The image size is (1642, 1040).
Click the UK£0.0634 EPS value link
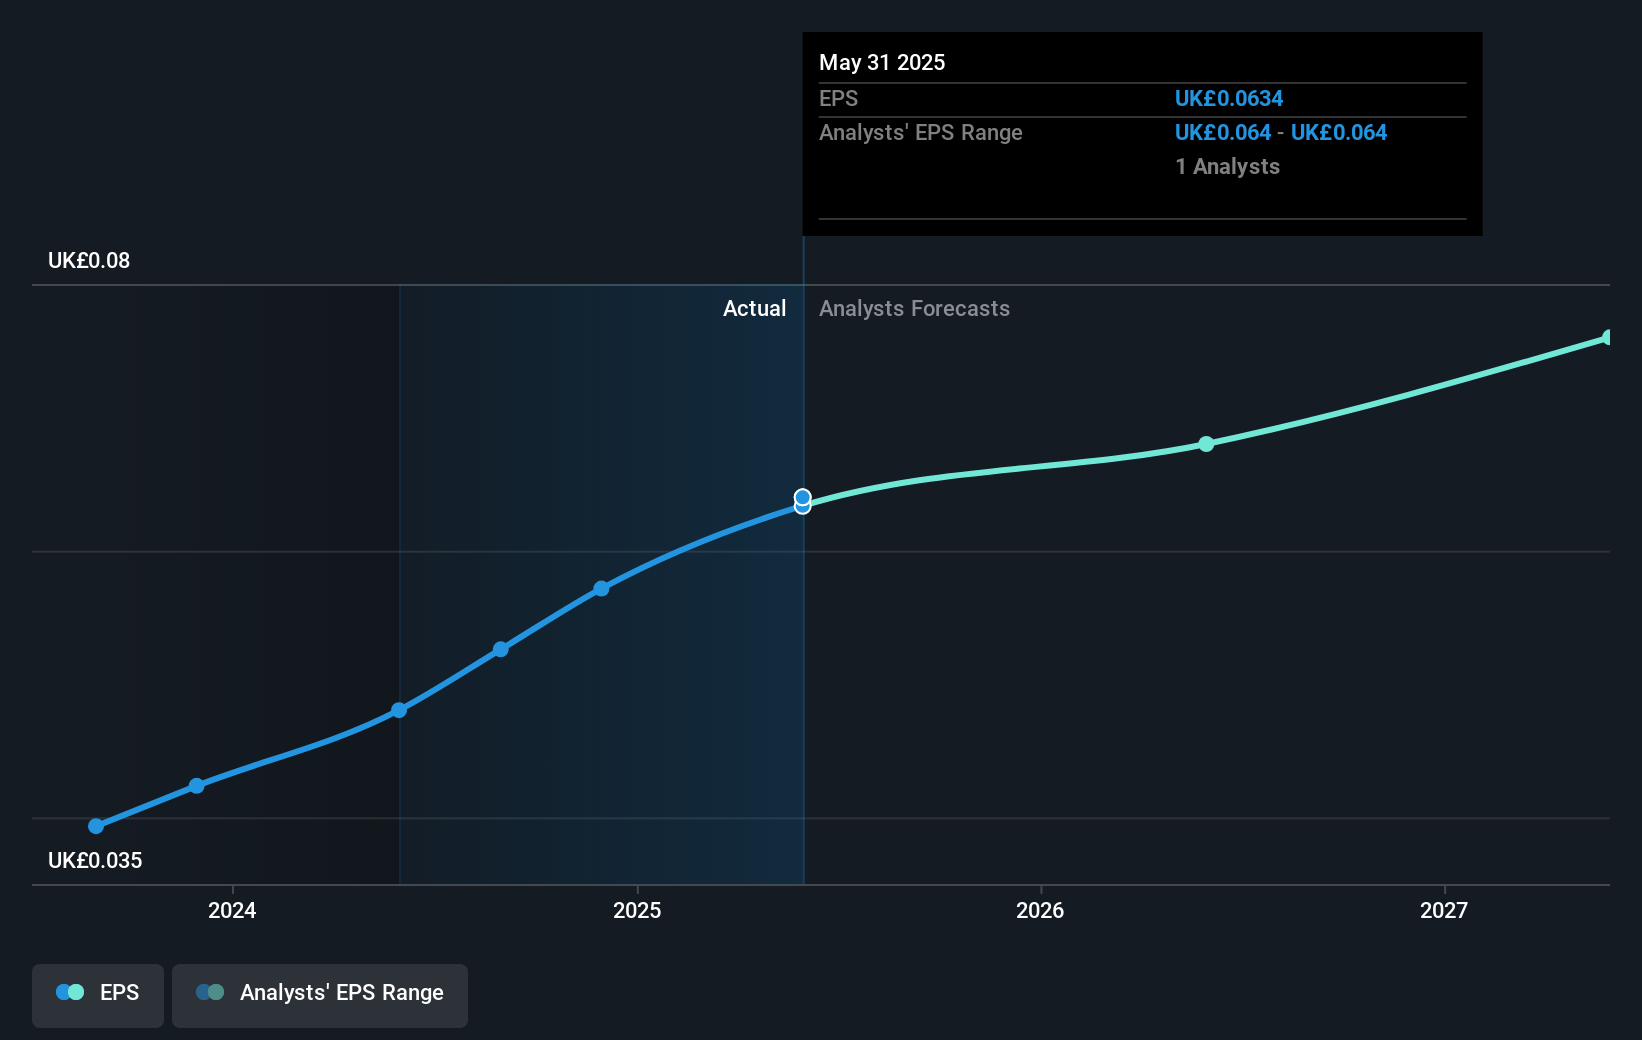(x=1229, y=98)
